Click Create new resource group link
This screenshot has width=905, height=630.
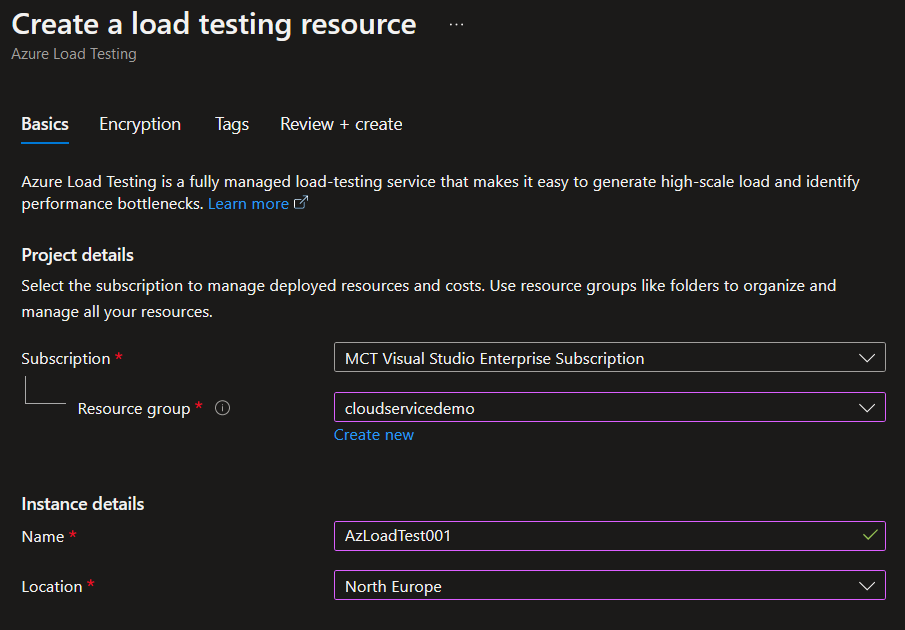point(373,434)
